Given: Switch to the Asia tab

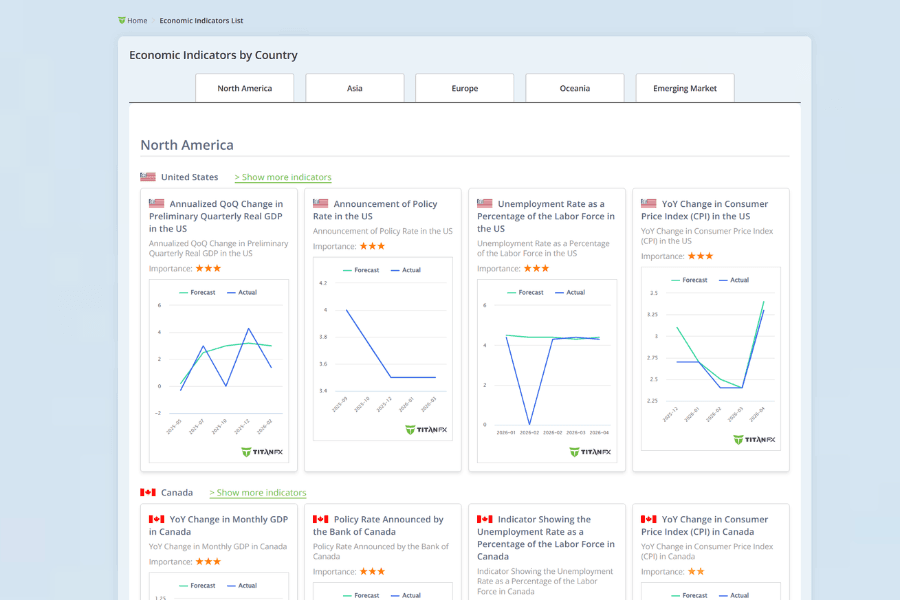Looking at the screenshot, I should (x=354, y=88).
